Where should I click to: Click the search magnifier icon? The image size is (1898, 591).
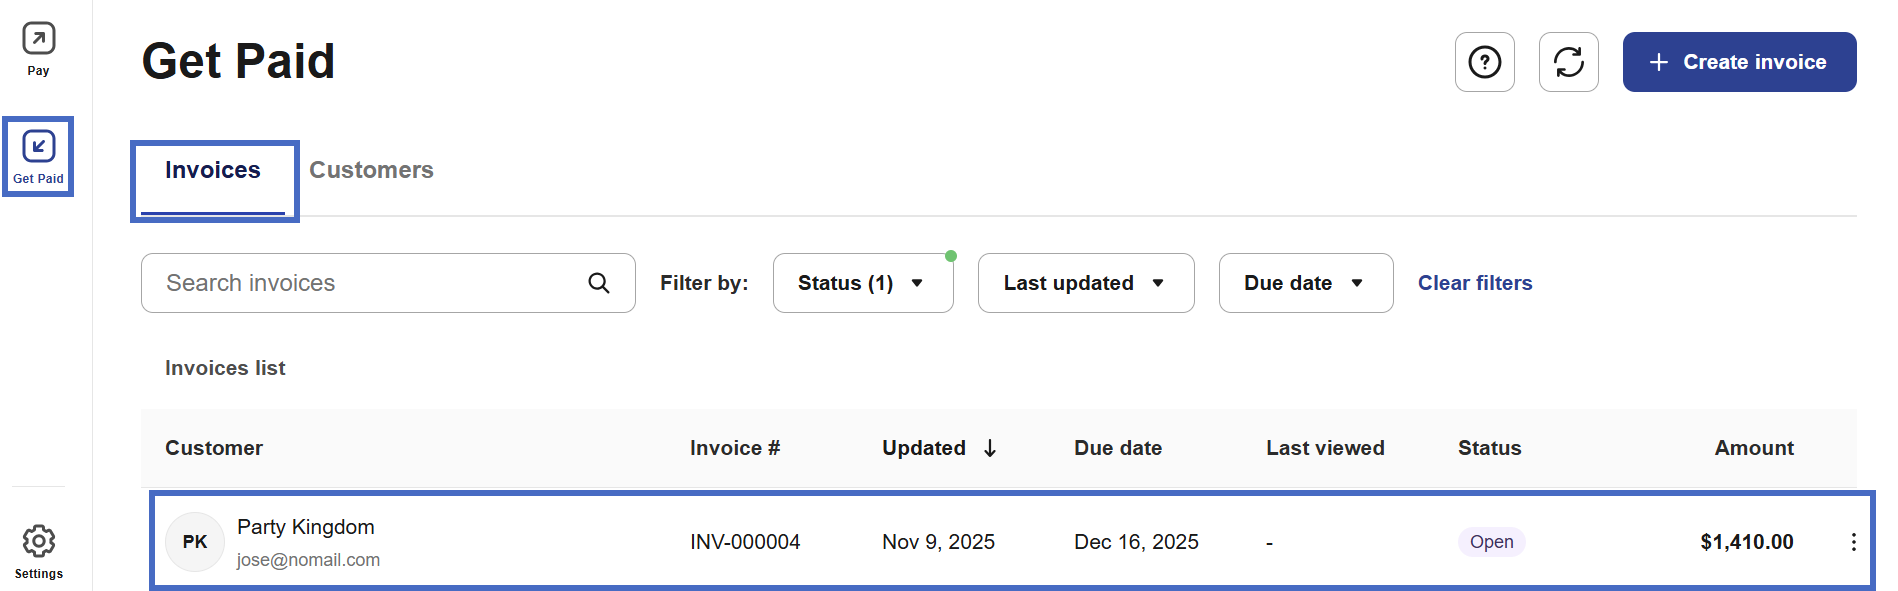(x=599, y=283)
